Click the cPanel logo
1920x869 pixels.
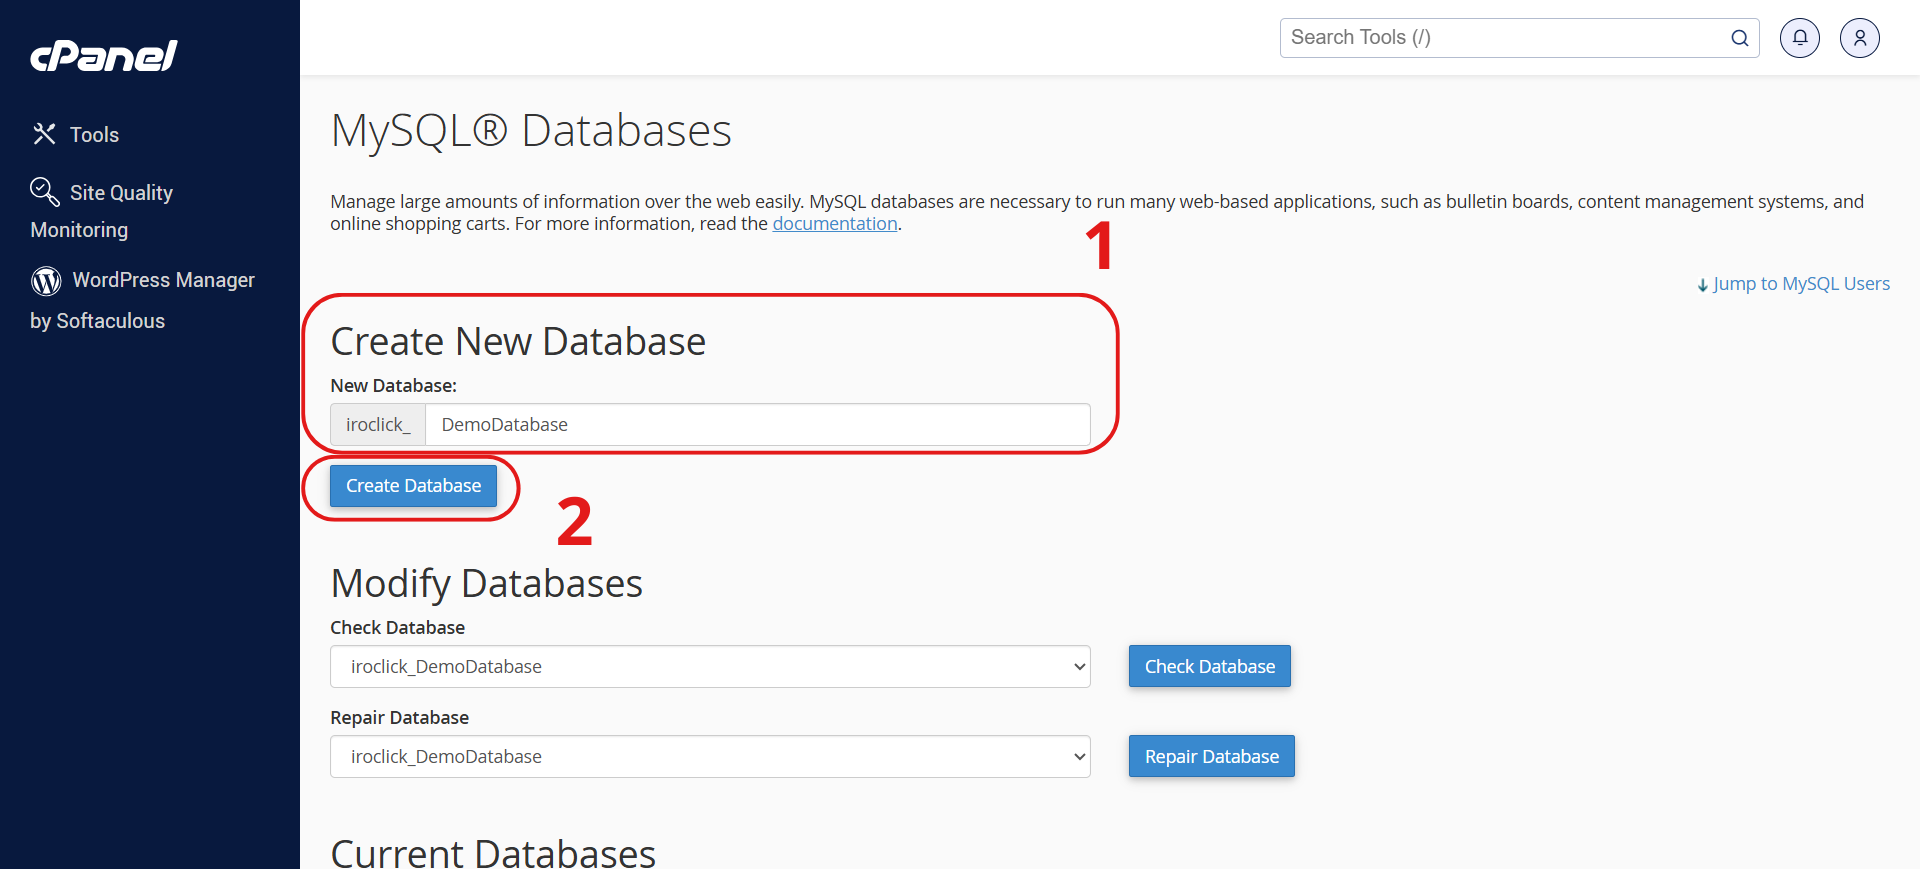click(104, 56)
